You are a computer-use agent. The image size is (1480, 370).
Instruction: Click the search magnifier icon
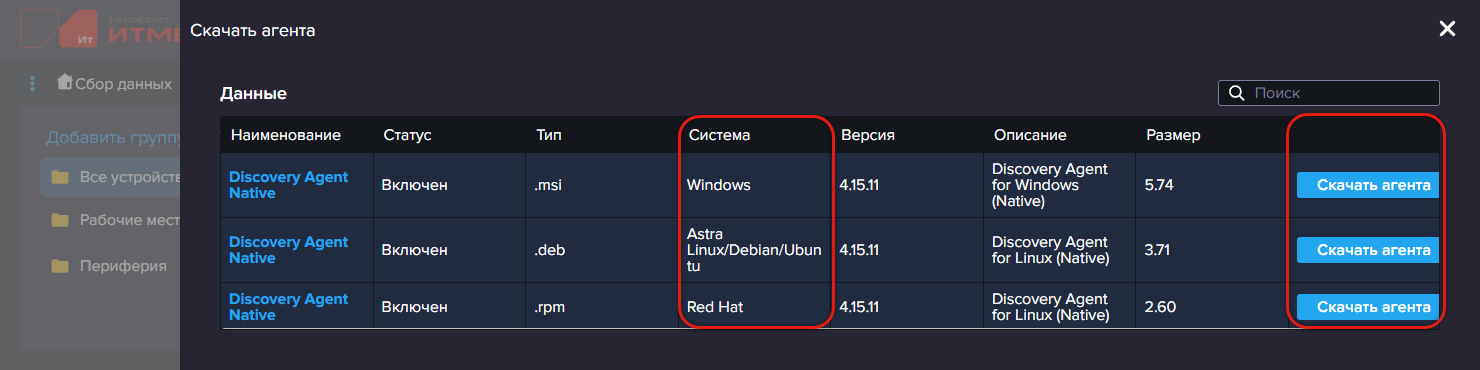tap(1236, 93)
